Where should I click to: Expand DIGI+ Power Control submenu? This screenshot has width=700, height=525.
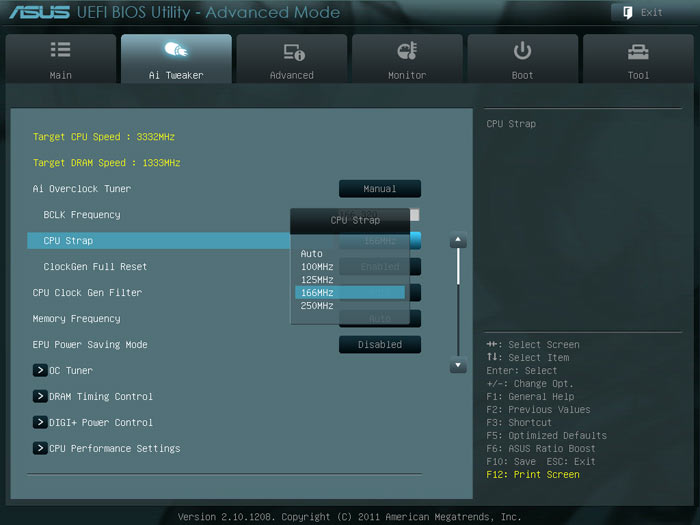point(41,423)
